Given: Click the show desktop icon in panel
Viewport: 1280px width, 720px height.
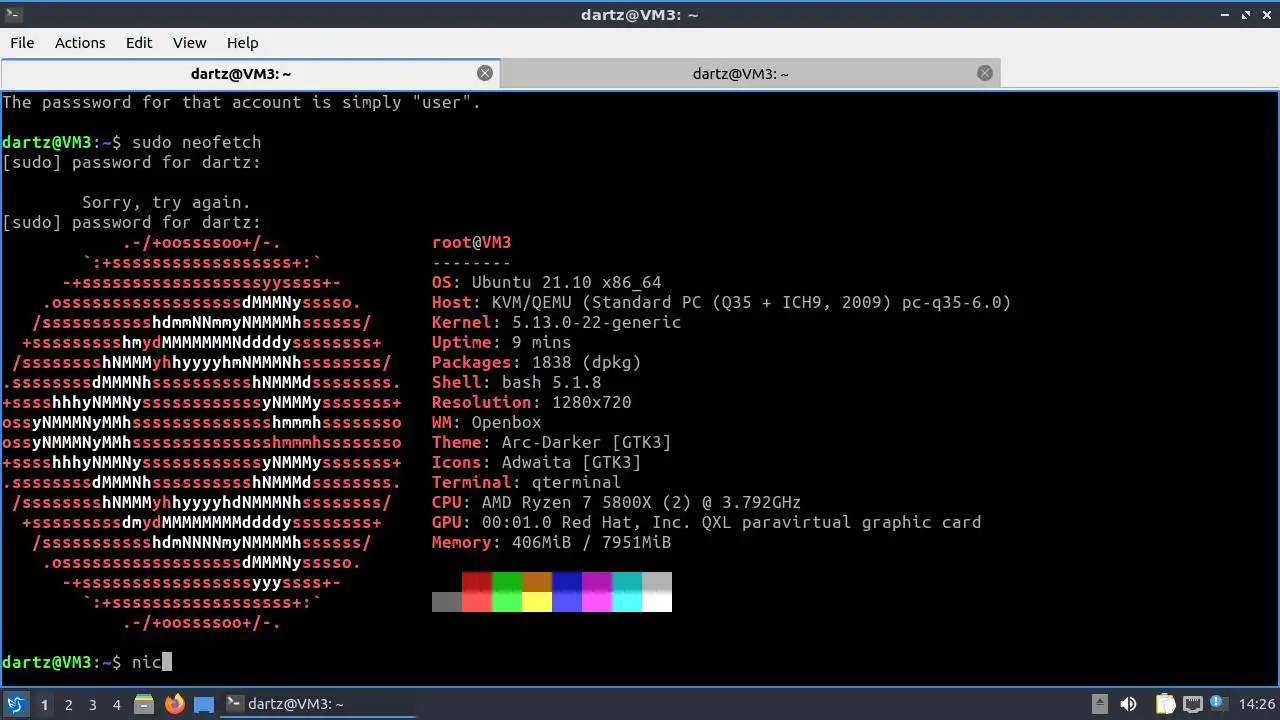Looking at the screenshot, I should coord(204,704).
